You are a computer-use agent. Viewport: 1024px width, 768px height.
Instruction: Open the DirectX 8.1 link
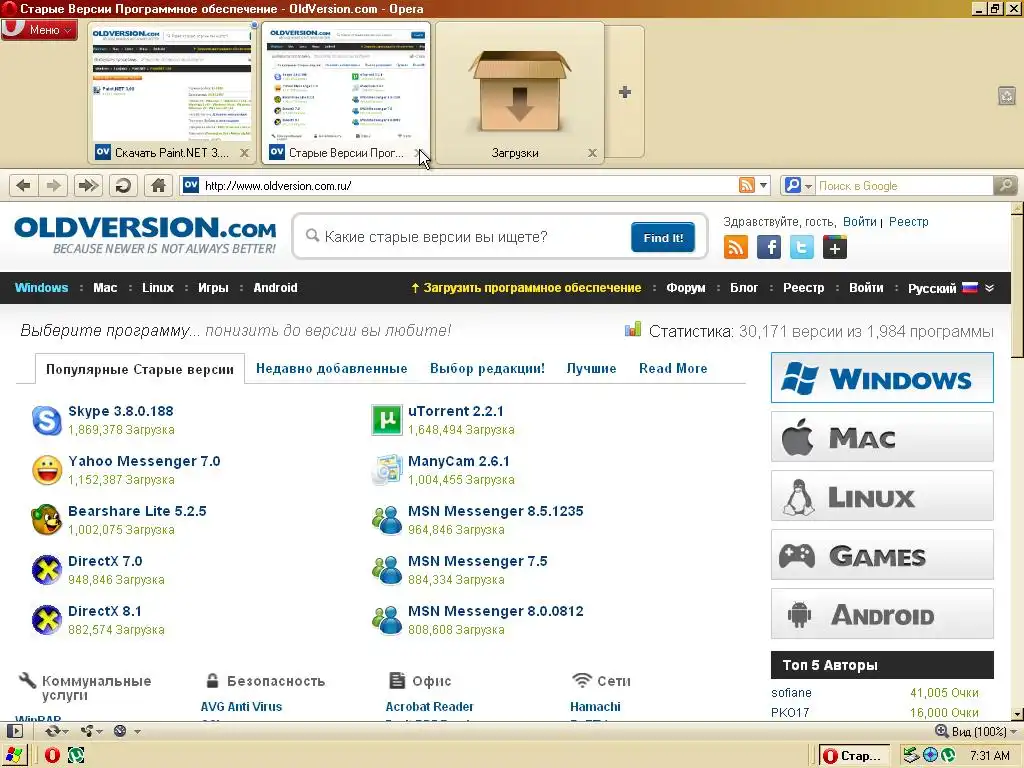[104, 611]
